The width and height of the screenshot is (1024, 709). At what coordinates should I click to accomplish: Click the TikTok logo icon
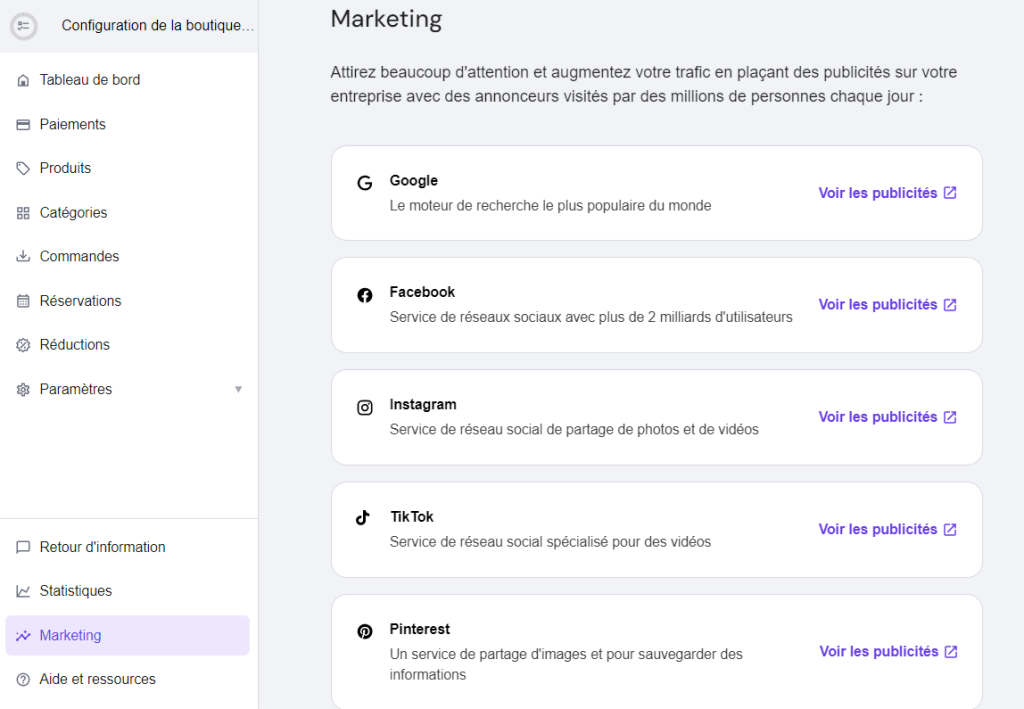point(363,518)
